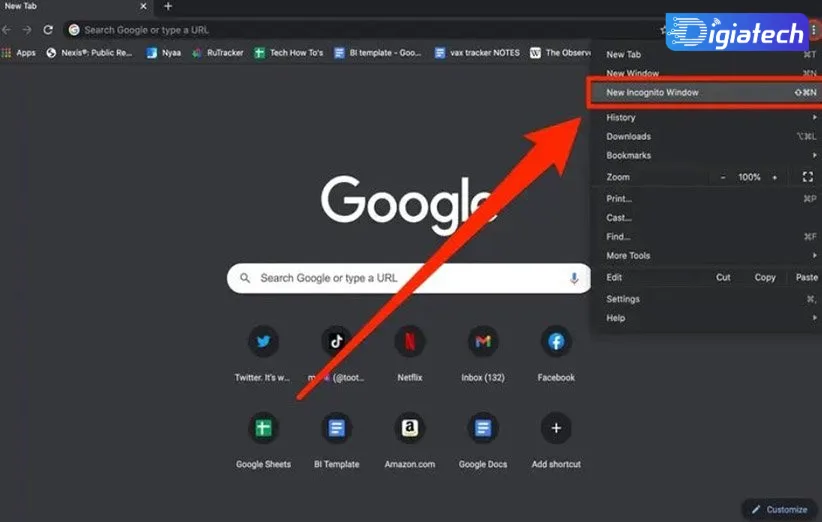This screenshot has width=822, height=522.
Task: Click Paste in the Edit row
Action: click(x=806, y=277)
